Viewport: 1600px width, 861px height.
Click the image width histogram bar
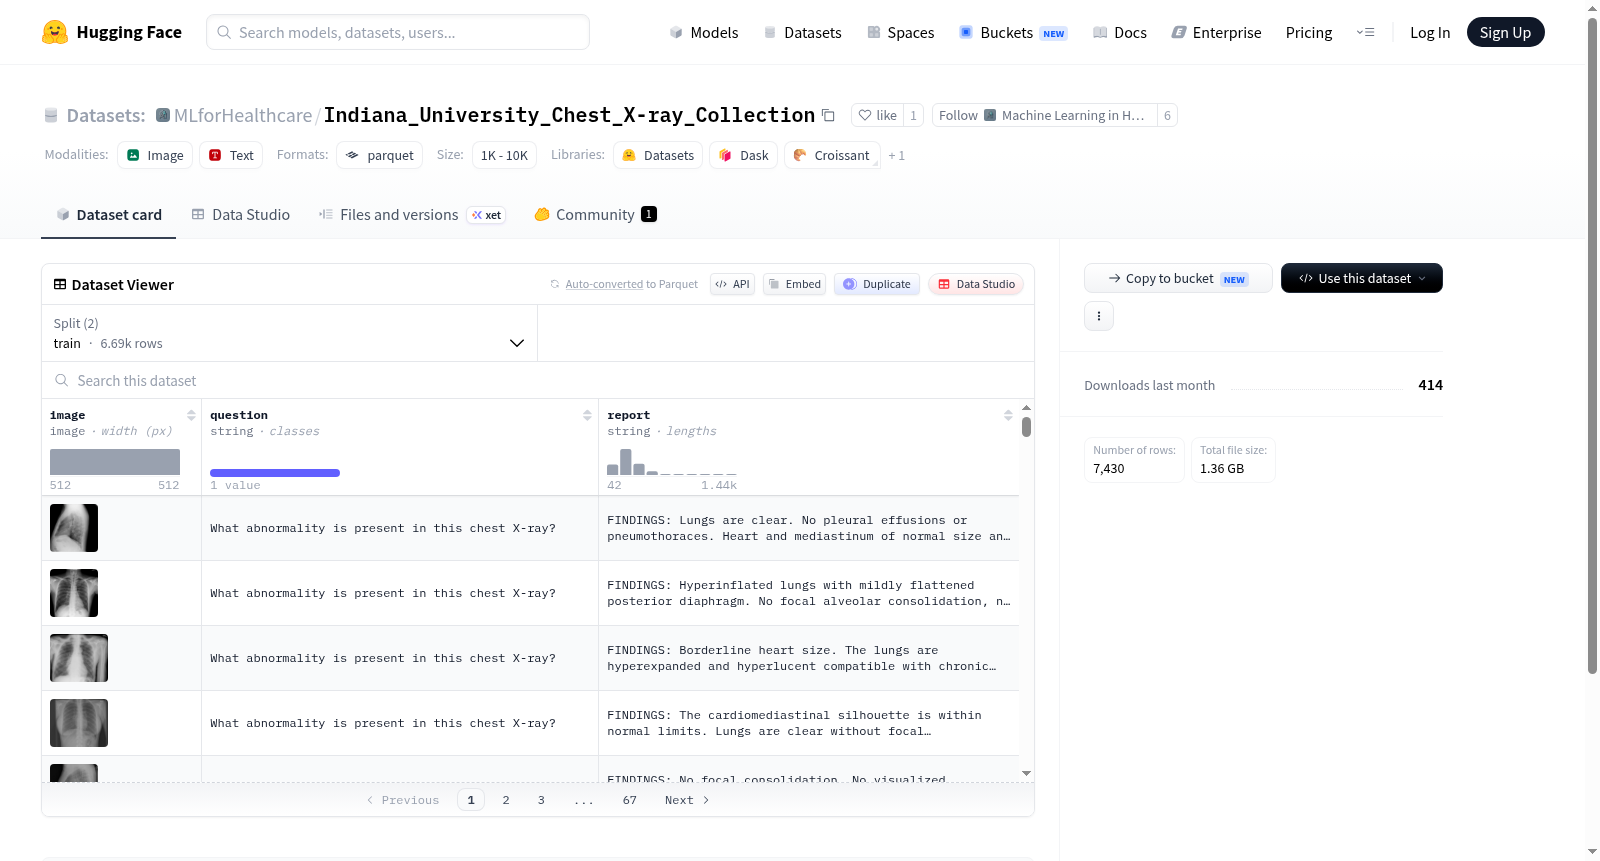pyautogui.click(x=115, y=462)
